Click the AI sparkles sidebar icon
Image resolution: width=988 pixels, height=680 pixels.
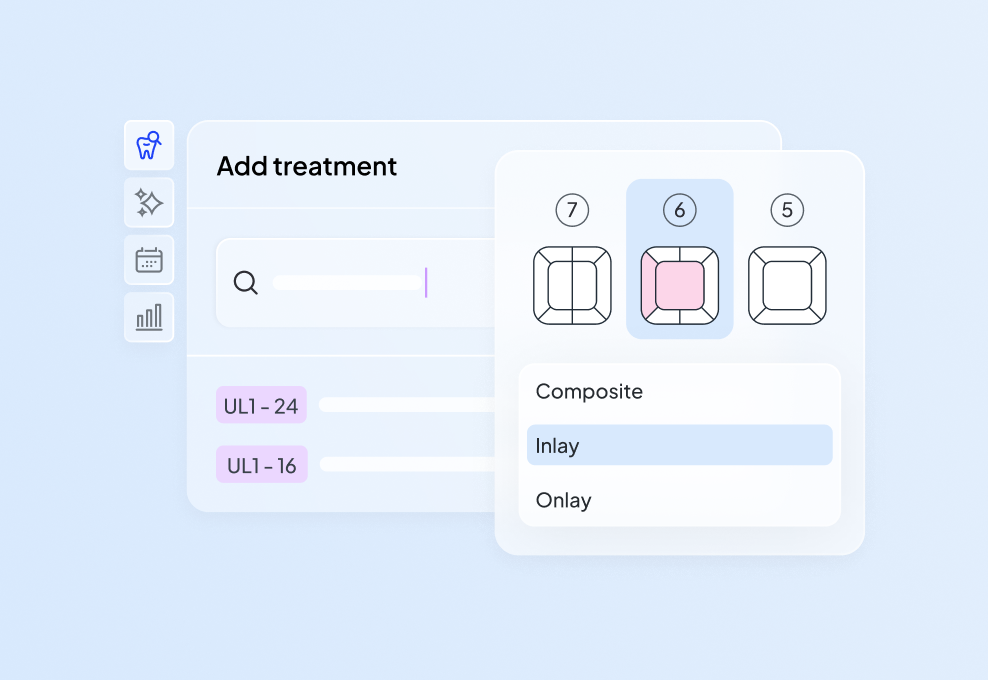click(149, 203)
